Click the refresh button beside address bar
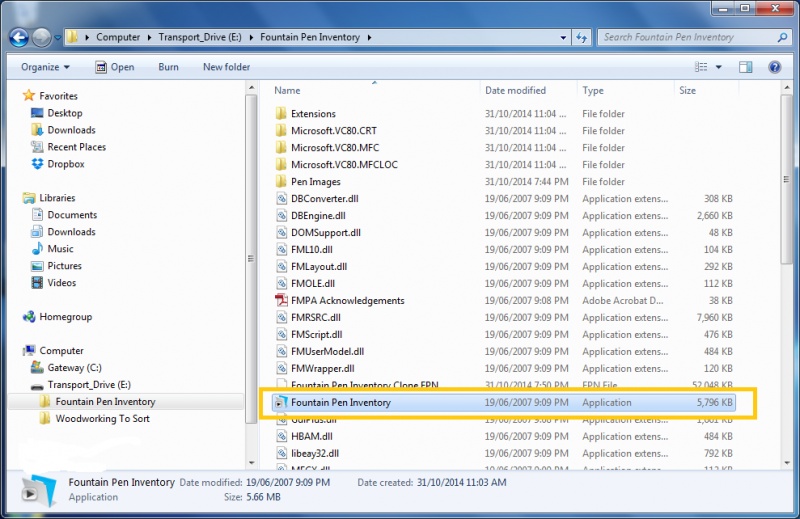The image size is (800, 519). coord(582,38)
